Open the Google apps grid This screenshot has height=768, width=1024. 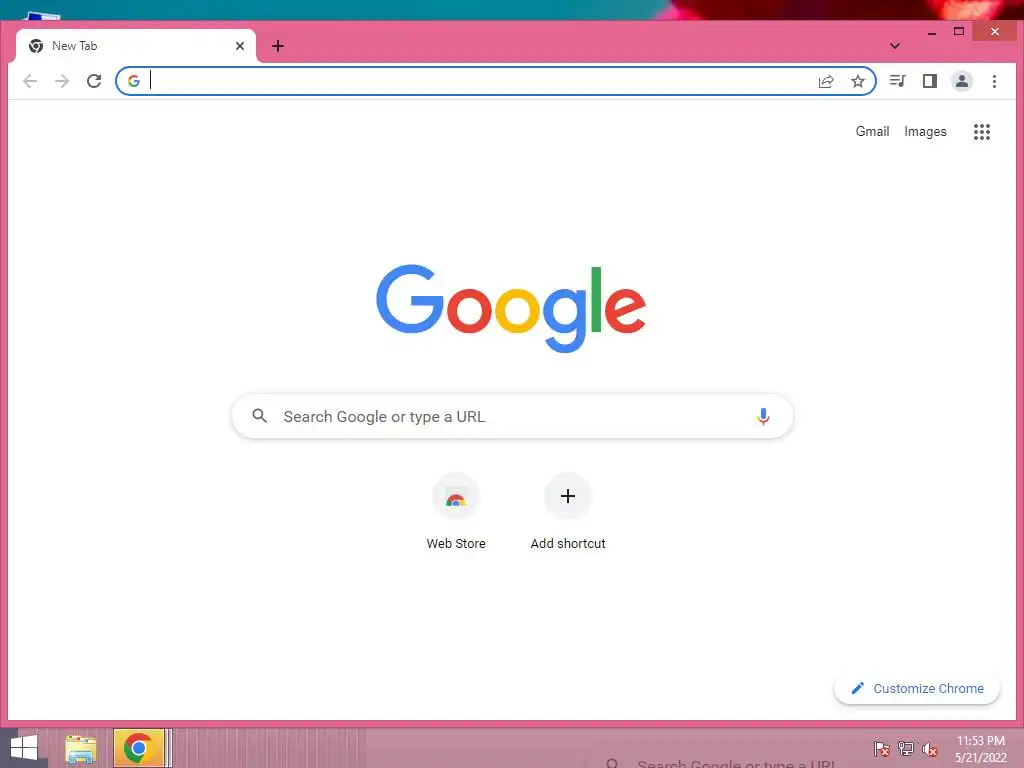tap(982, 132)
